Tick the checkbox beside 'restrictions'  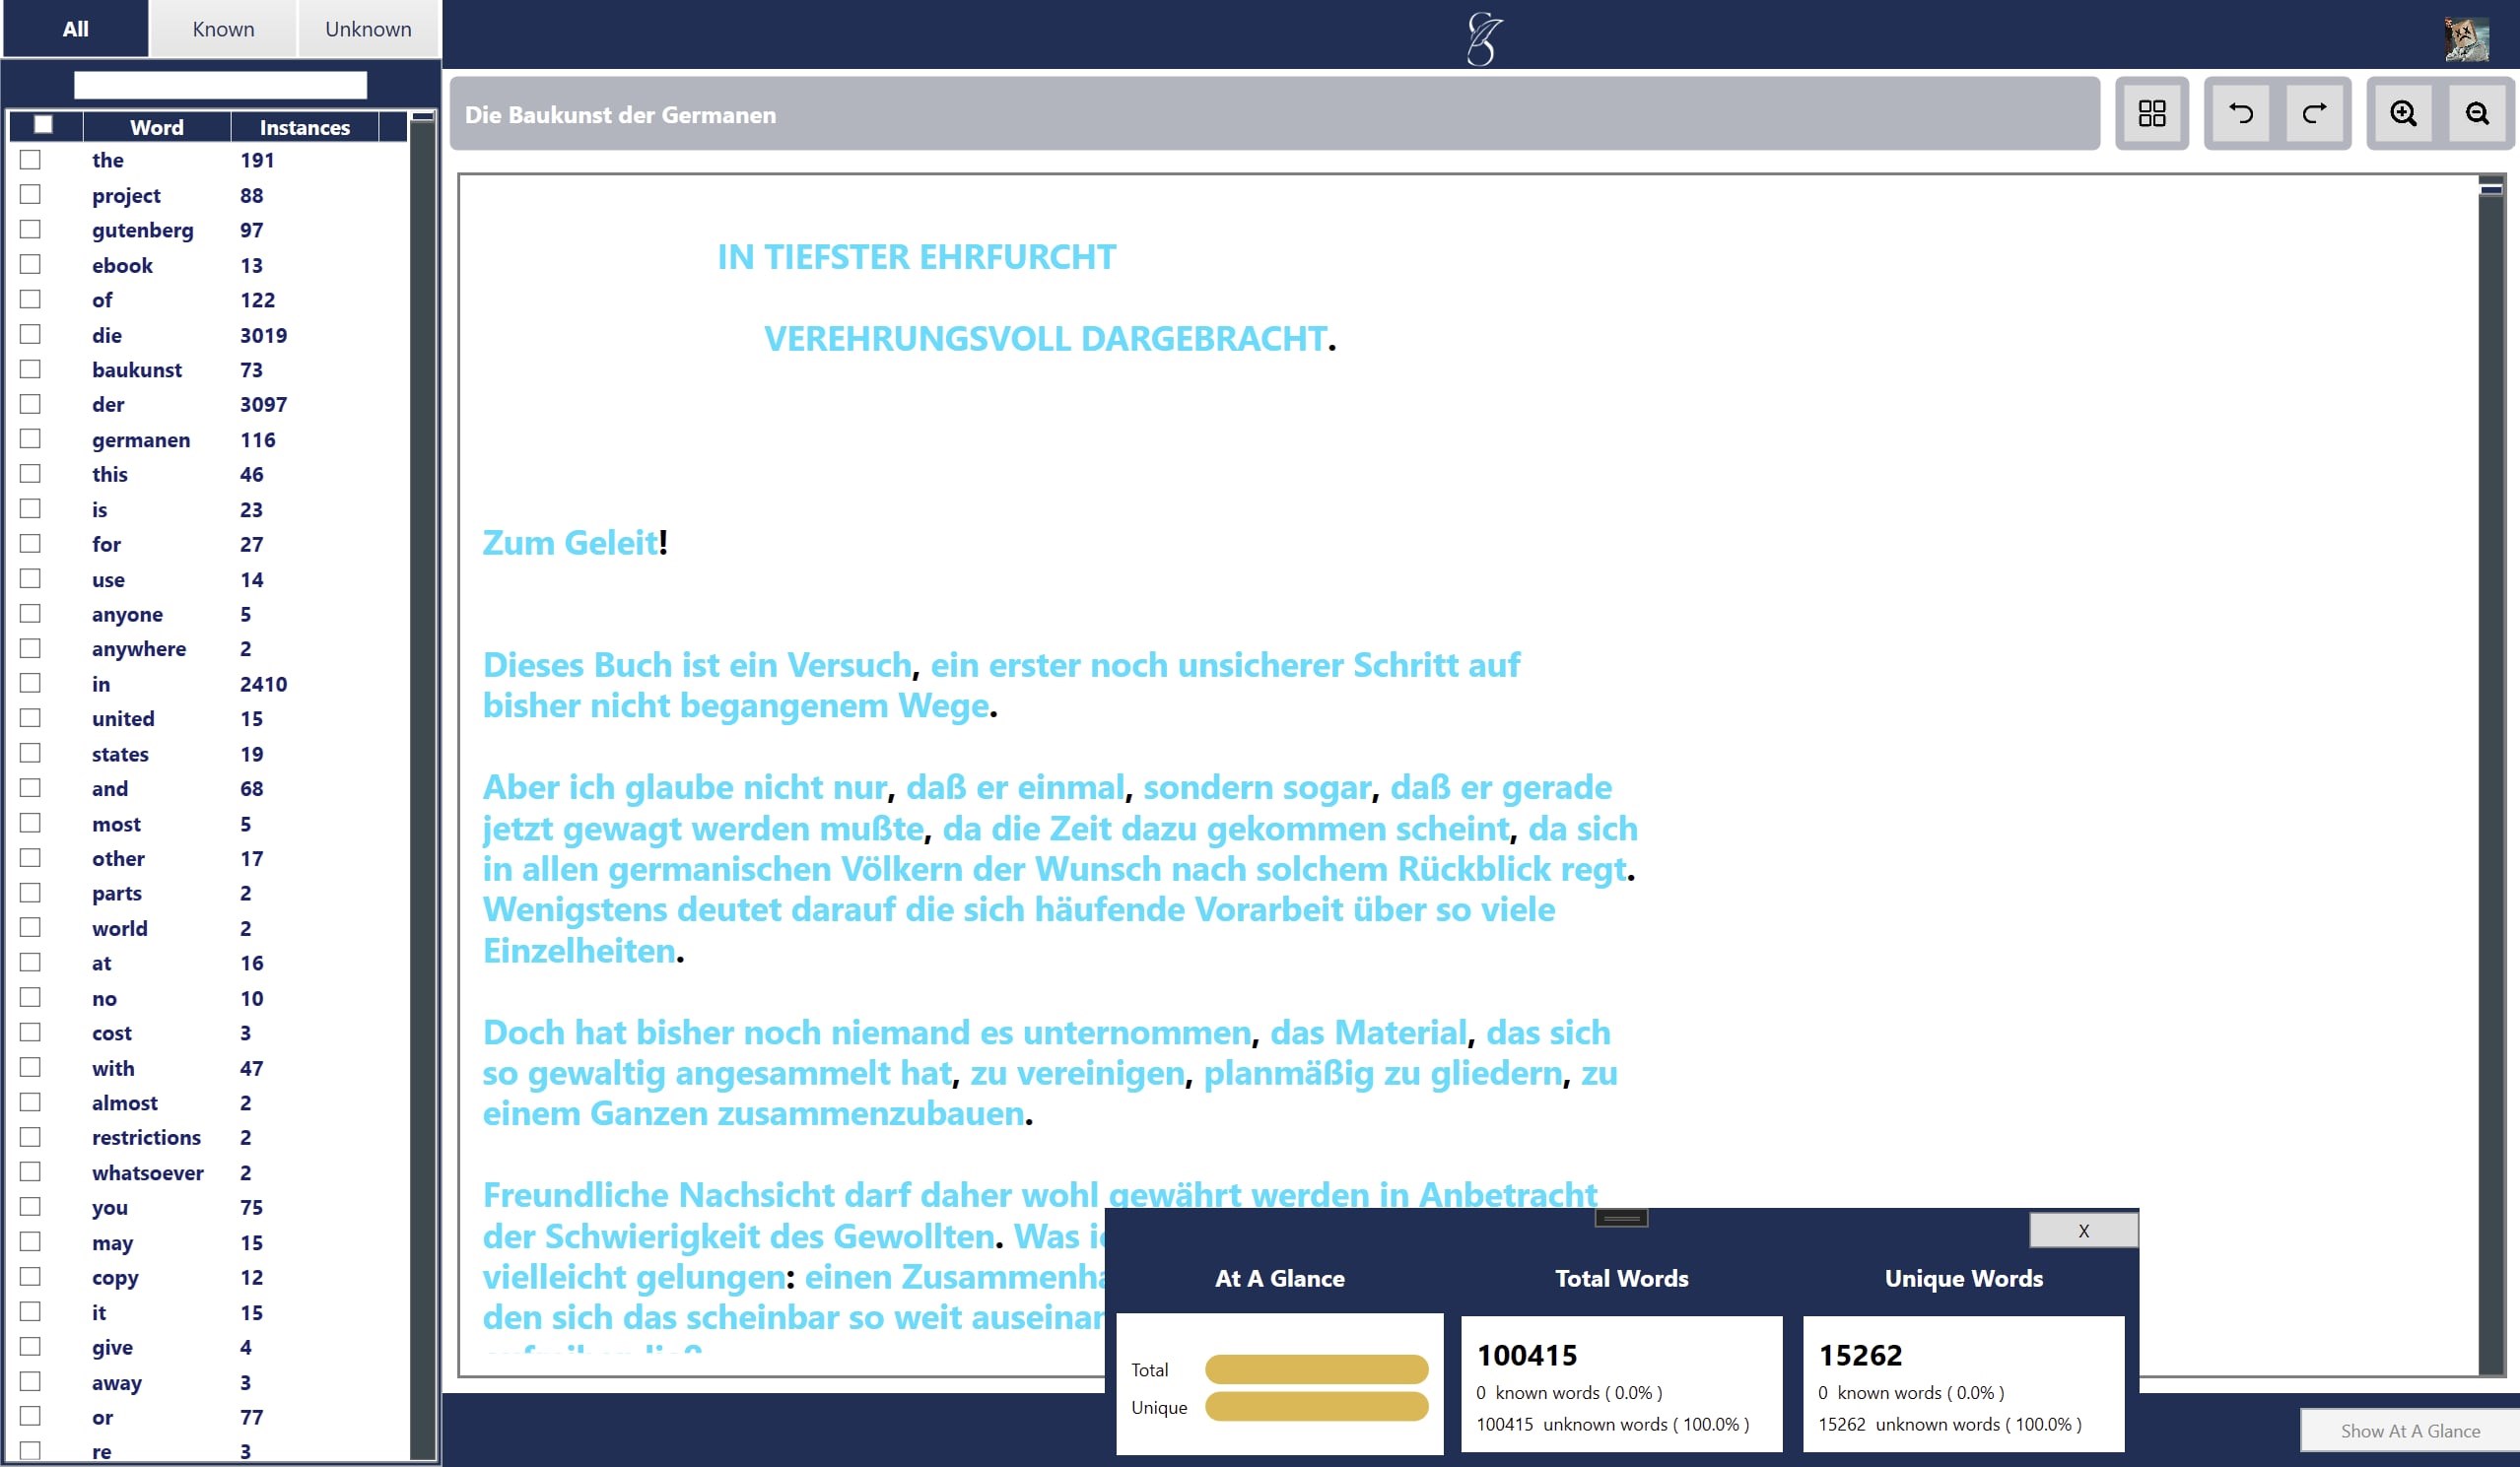coord(31,1137)
